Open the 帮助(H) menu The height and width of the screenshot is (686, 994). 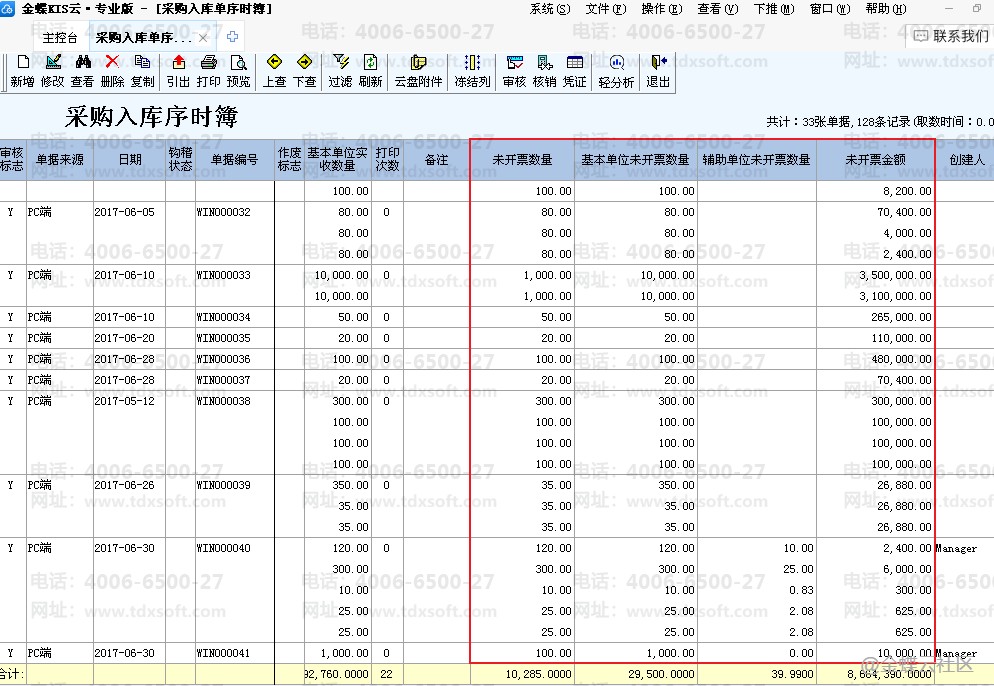pyautogui.click(x=886, y=9)
